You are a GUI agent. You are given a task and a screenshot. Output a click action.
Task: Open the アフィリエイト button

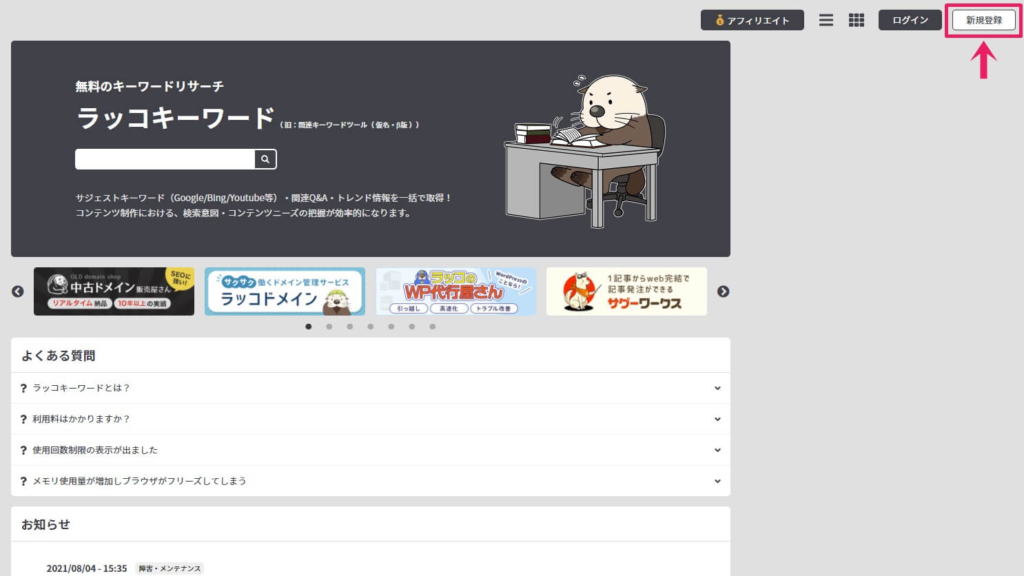752,20
